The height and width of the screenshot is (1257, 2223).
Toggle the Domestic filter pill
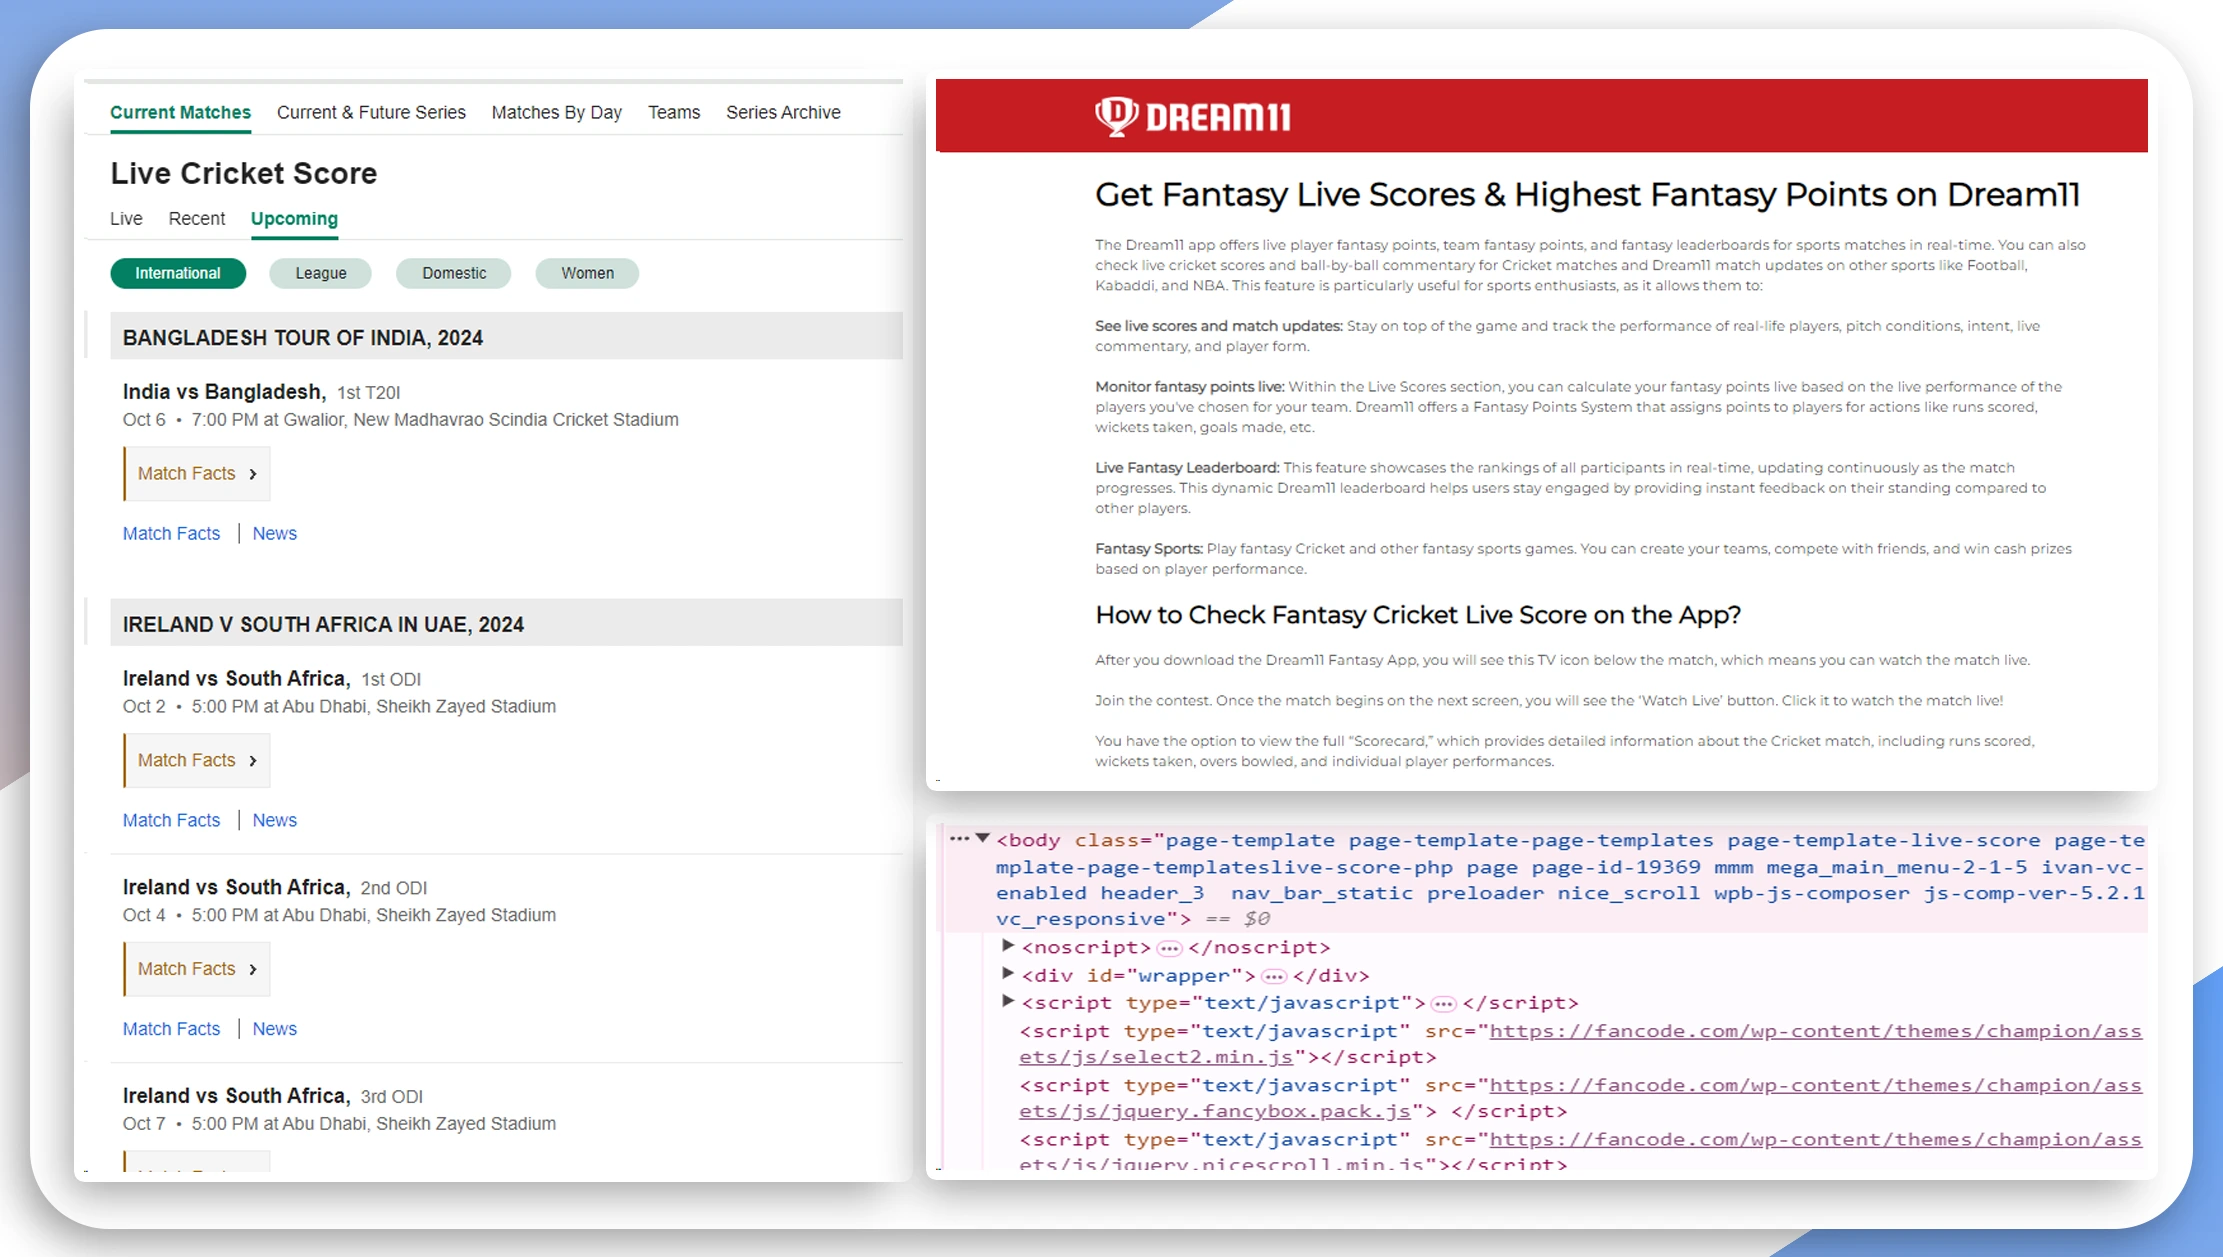454,273
